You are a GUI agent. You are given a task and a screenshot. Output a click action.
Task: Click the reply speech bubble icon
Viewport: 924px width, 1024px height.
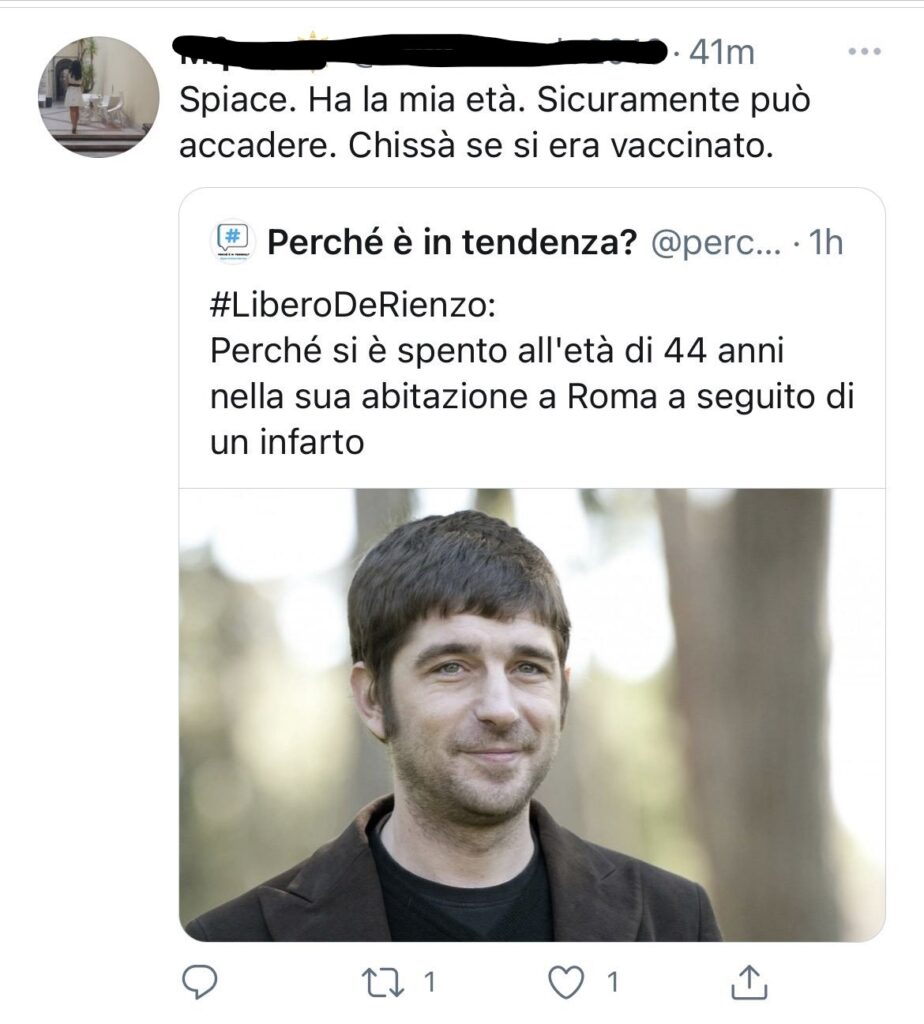click(202, 982)
